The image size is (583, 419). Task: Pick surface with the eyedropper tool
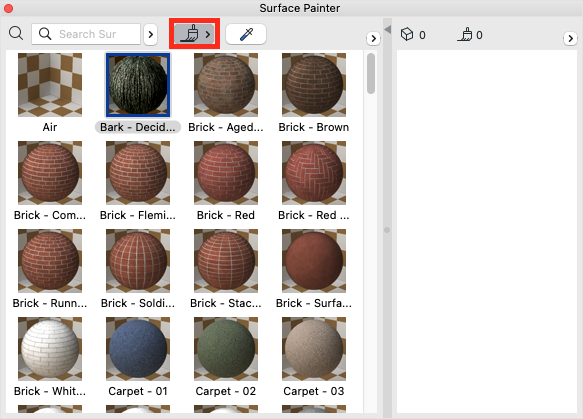246,34
